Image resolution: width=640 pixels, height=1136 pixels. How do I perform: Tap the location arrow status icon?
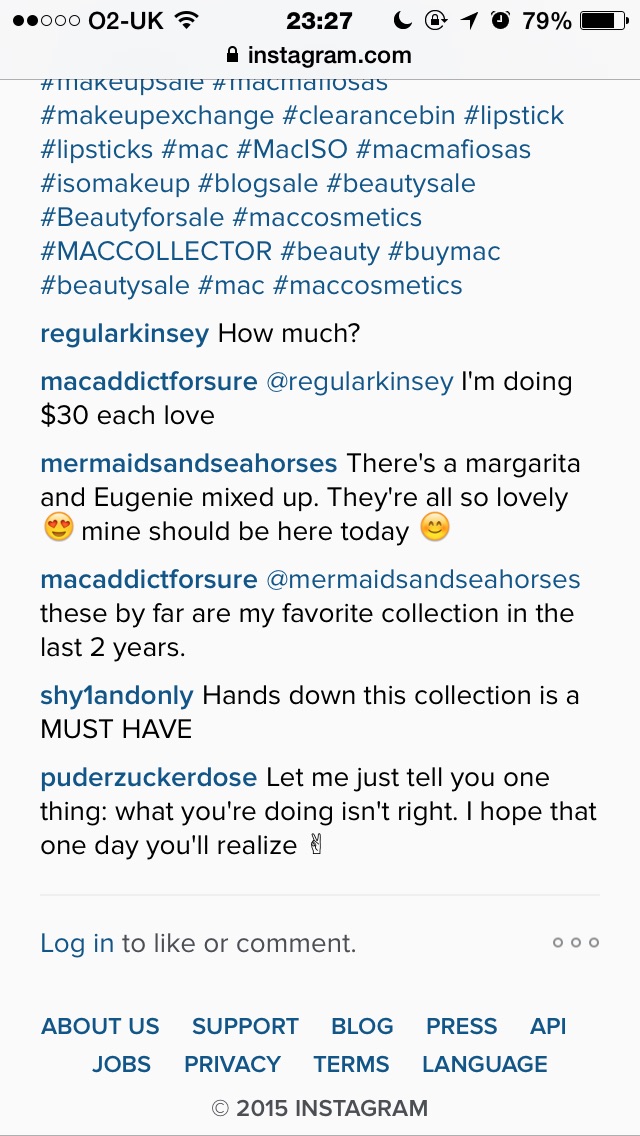tap(470, 21)
